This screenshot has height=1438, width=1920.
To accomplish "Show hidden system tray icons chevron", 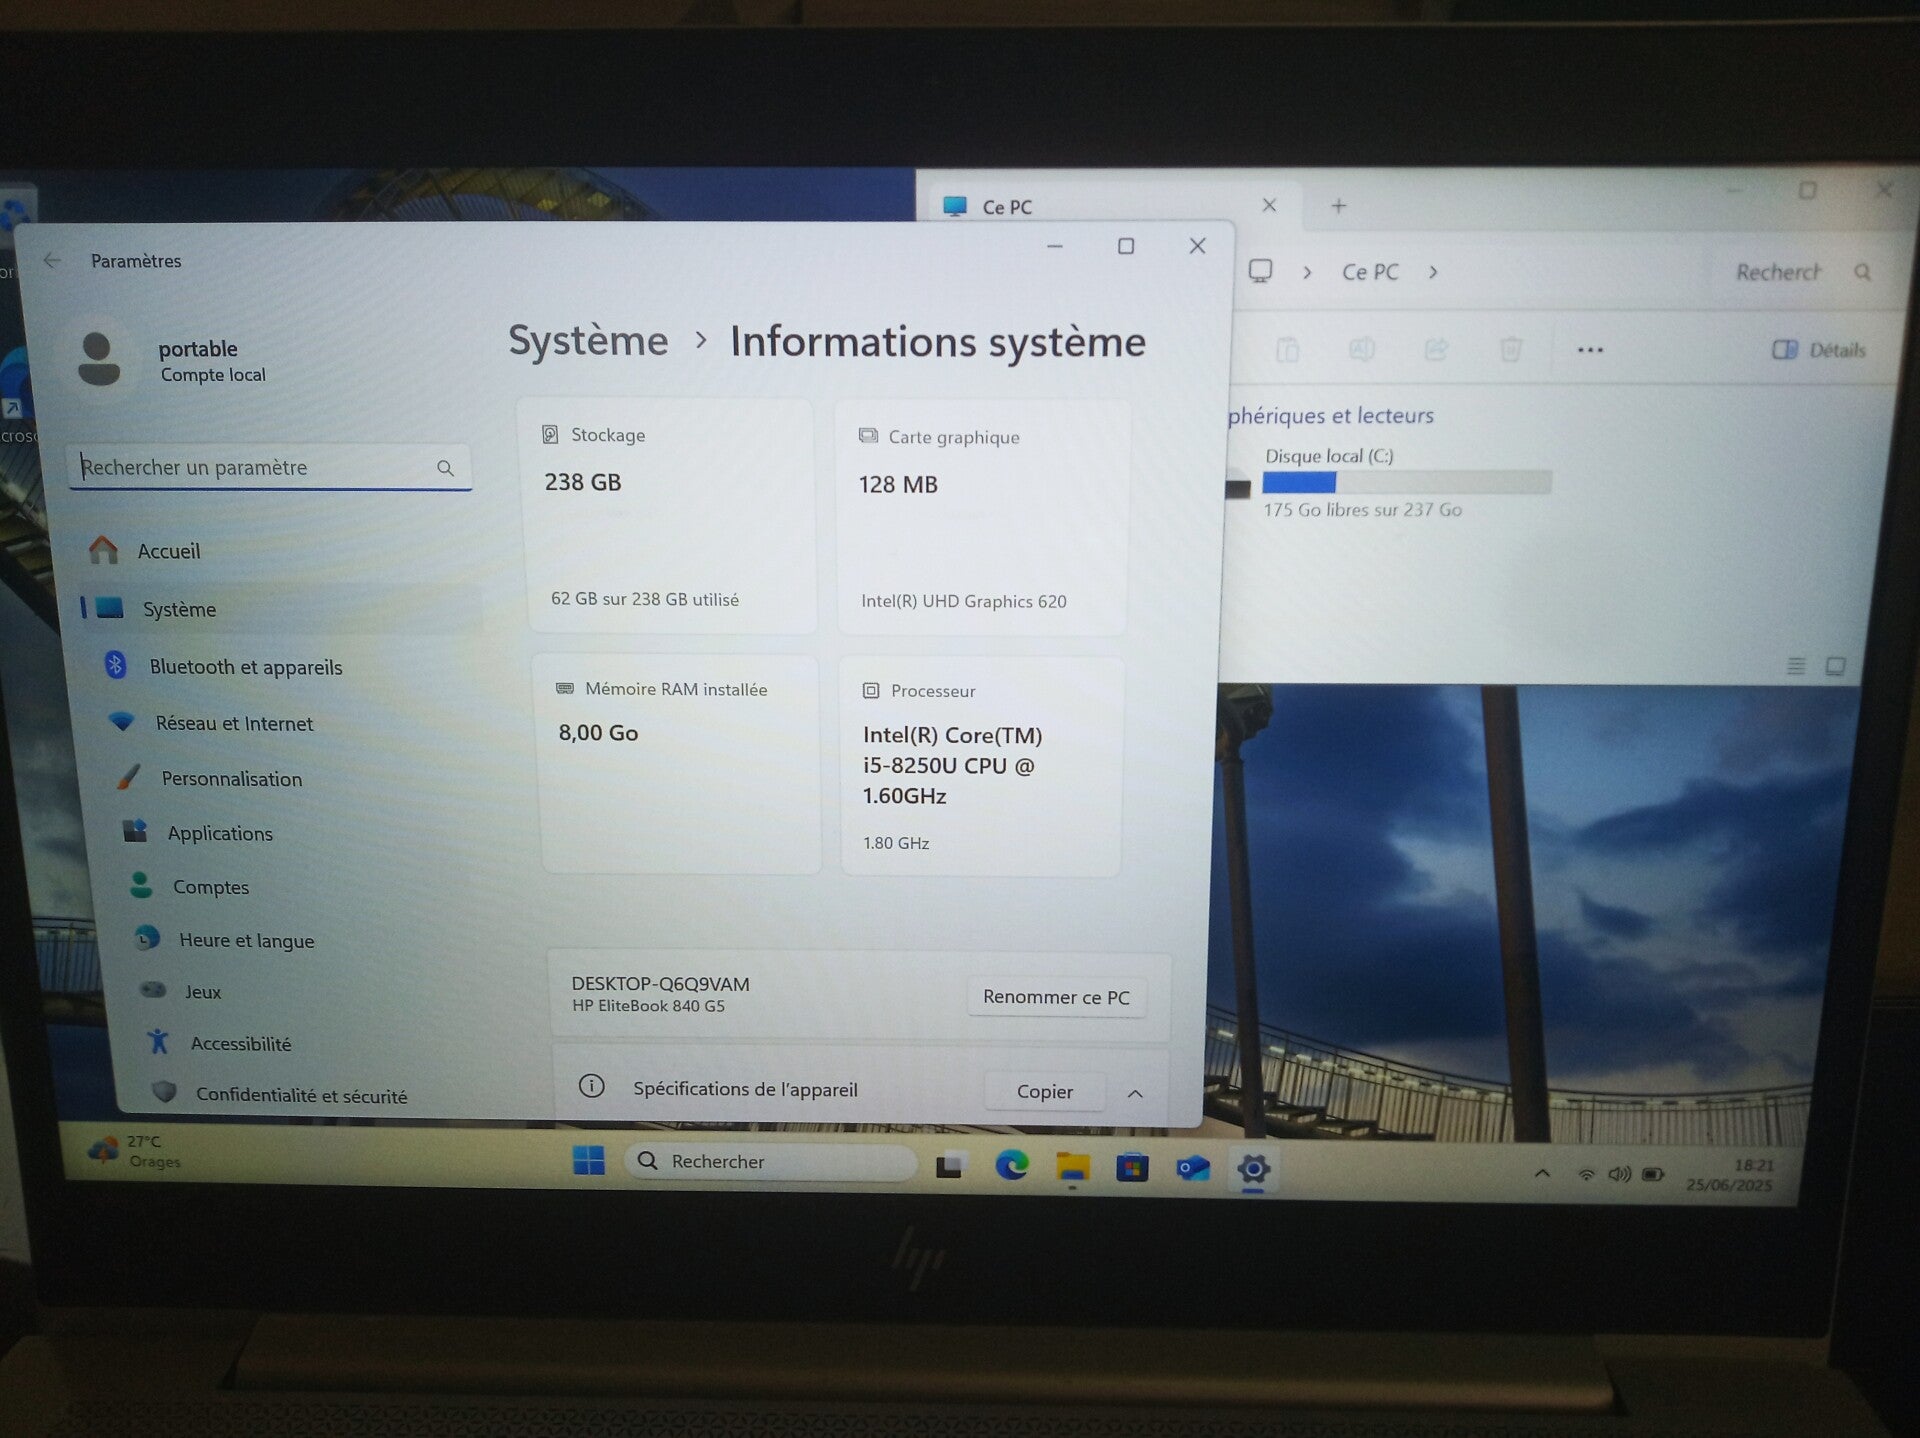I will pyautogui.click(x=1542, y=1173).
